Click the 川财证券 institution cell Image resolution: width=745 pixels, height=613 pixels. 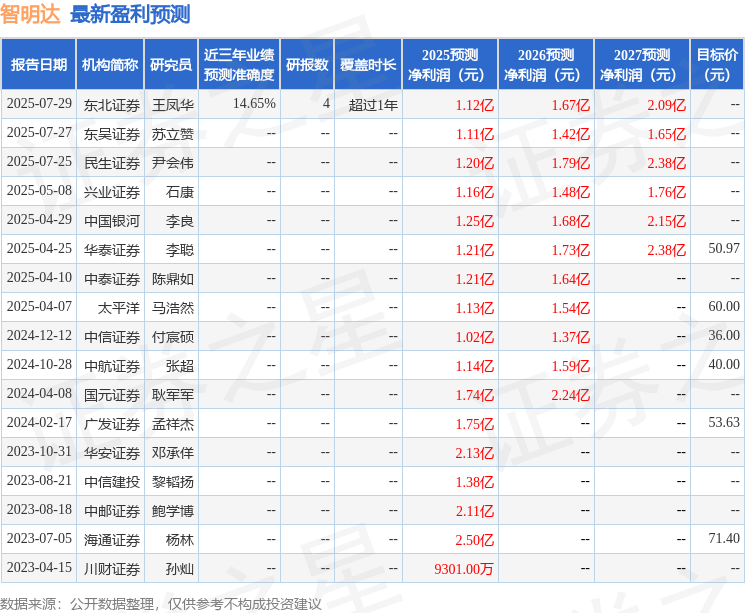(112, 569)
